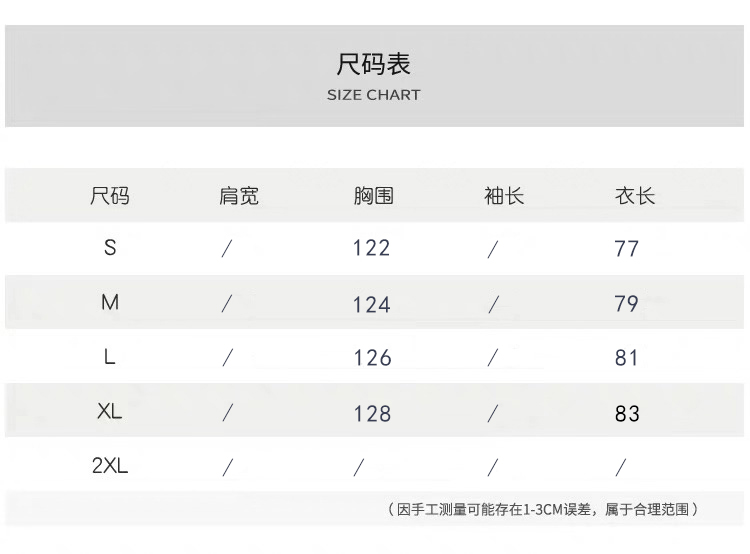Click the XL size row label
The height and width of the screenshot is (554, 750).
tap(110, 411)
